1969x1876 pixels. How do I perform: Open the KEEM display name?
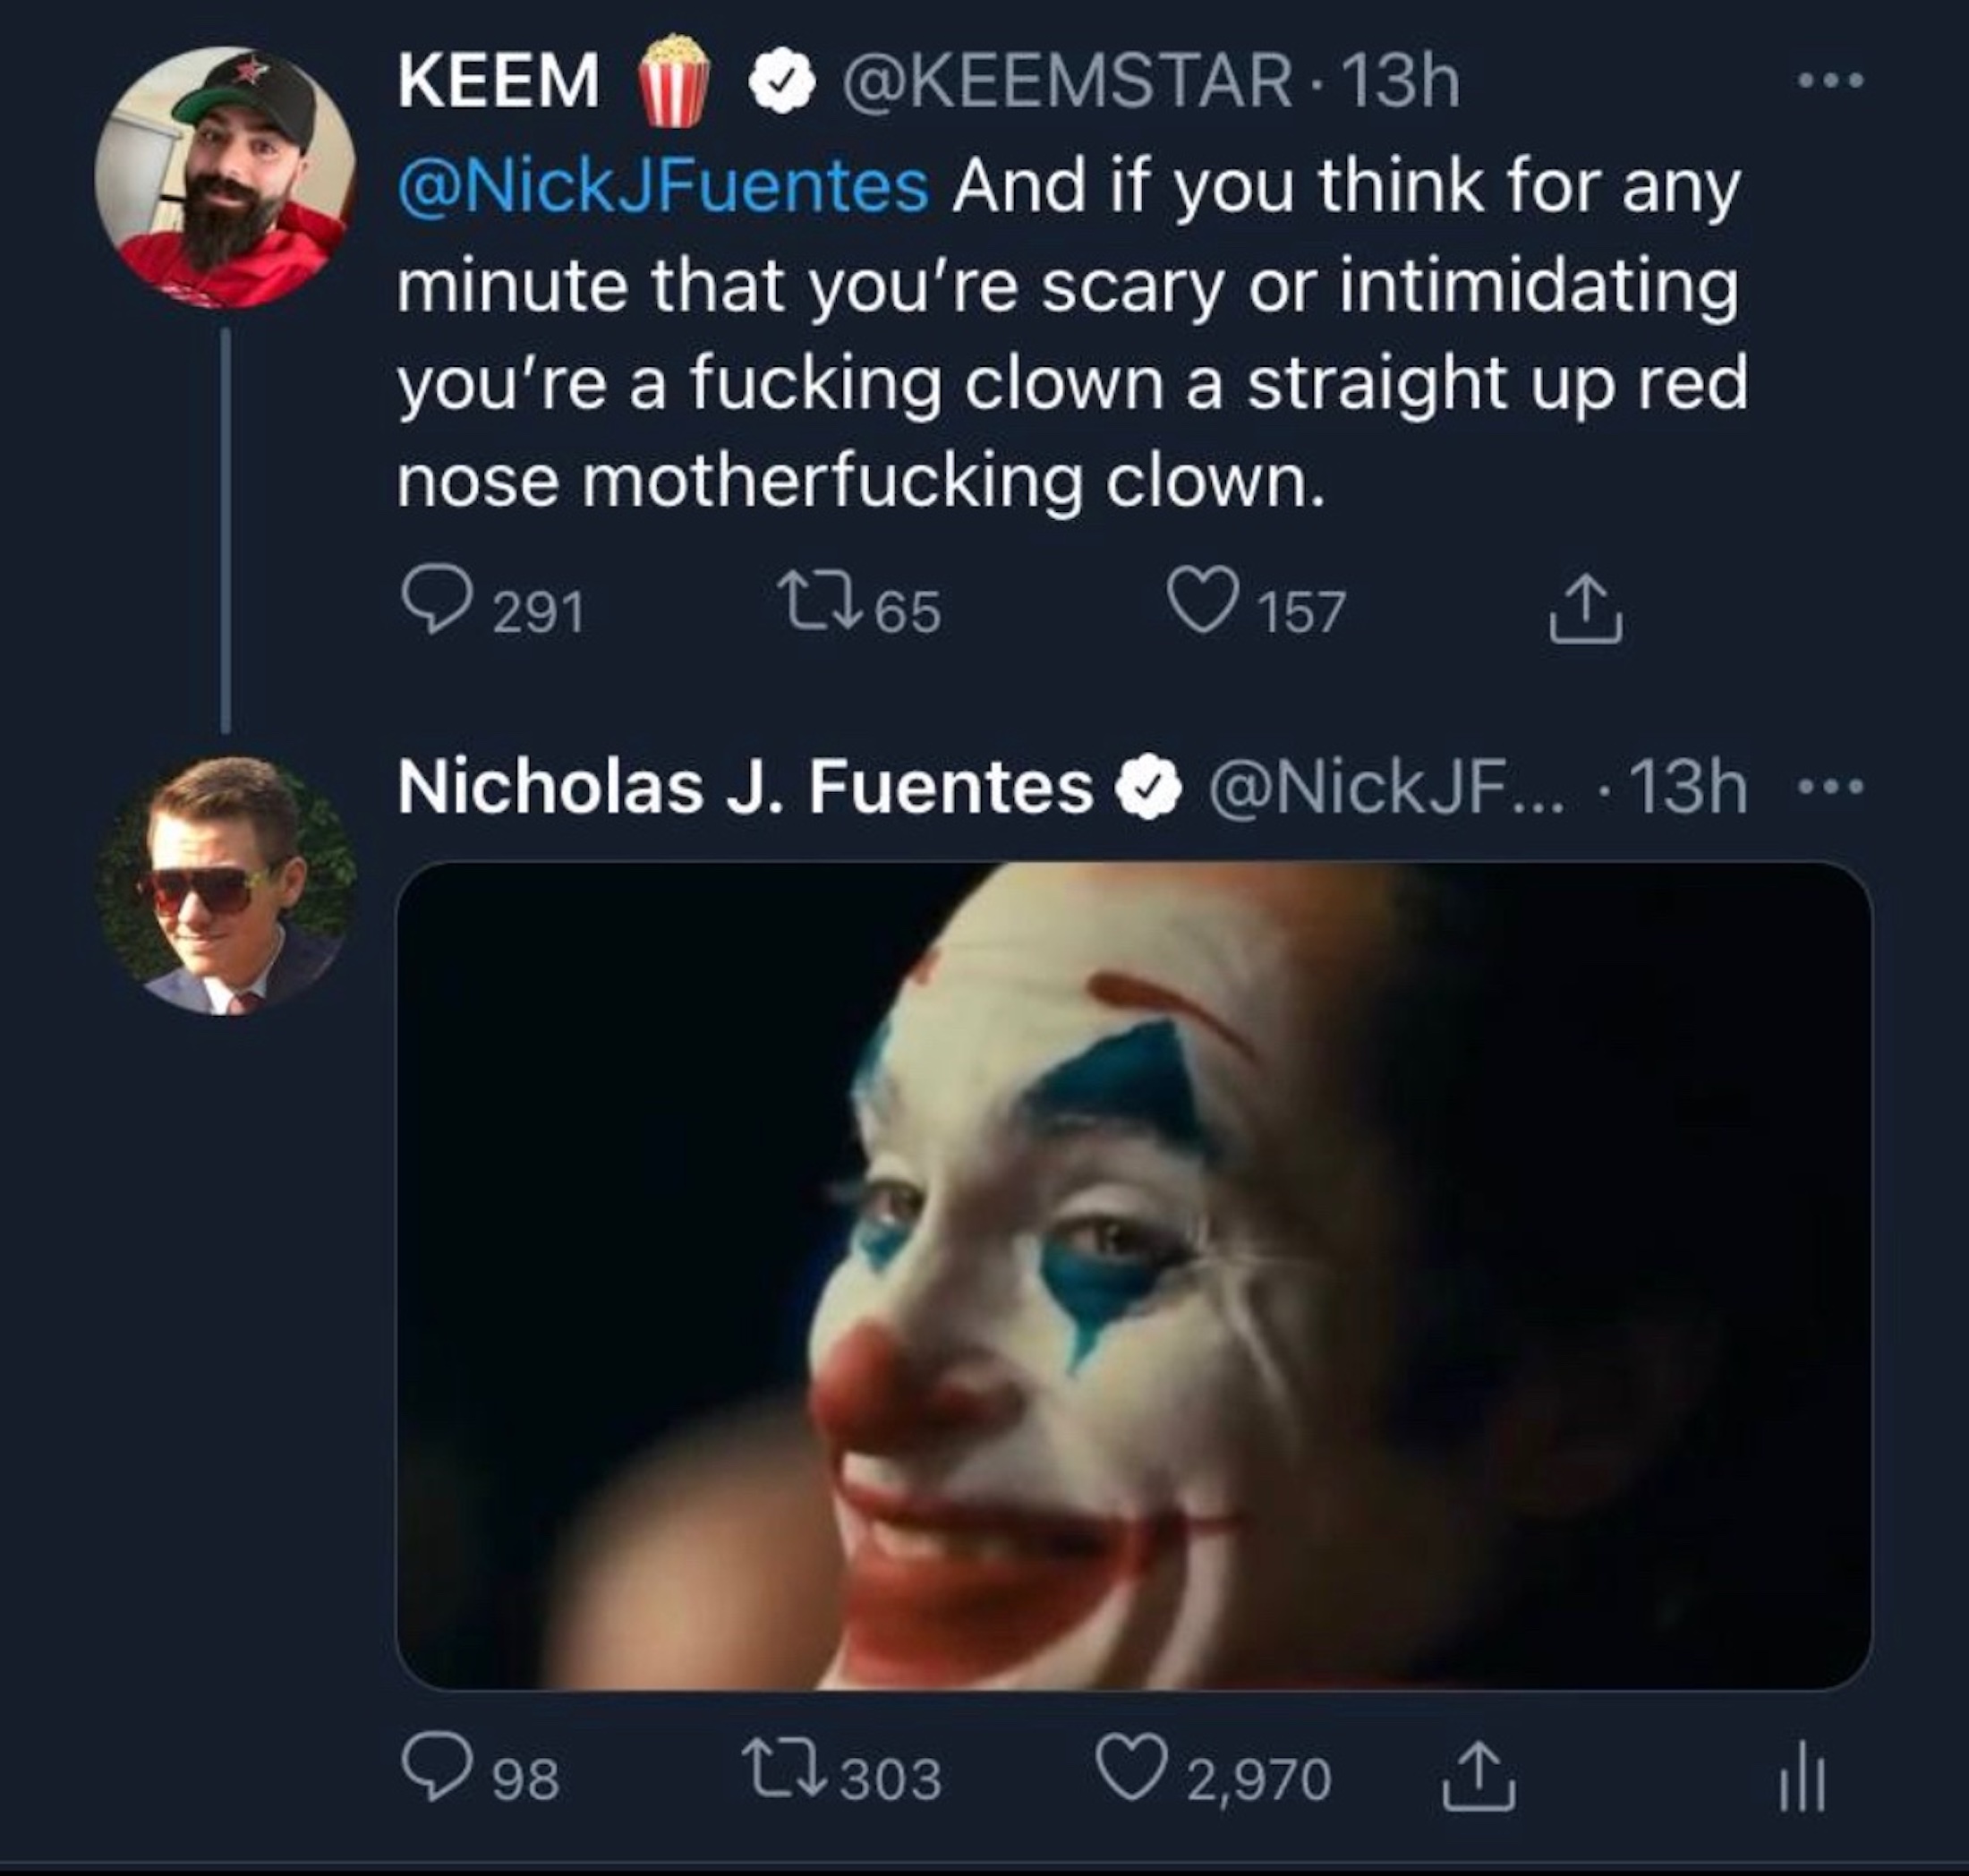(x=498, y=82)
